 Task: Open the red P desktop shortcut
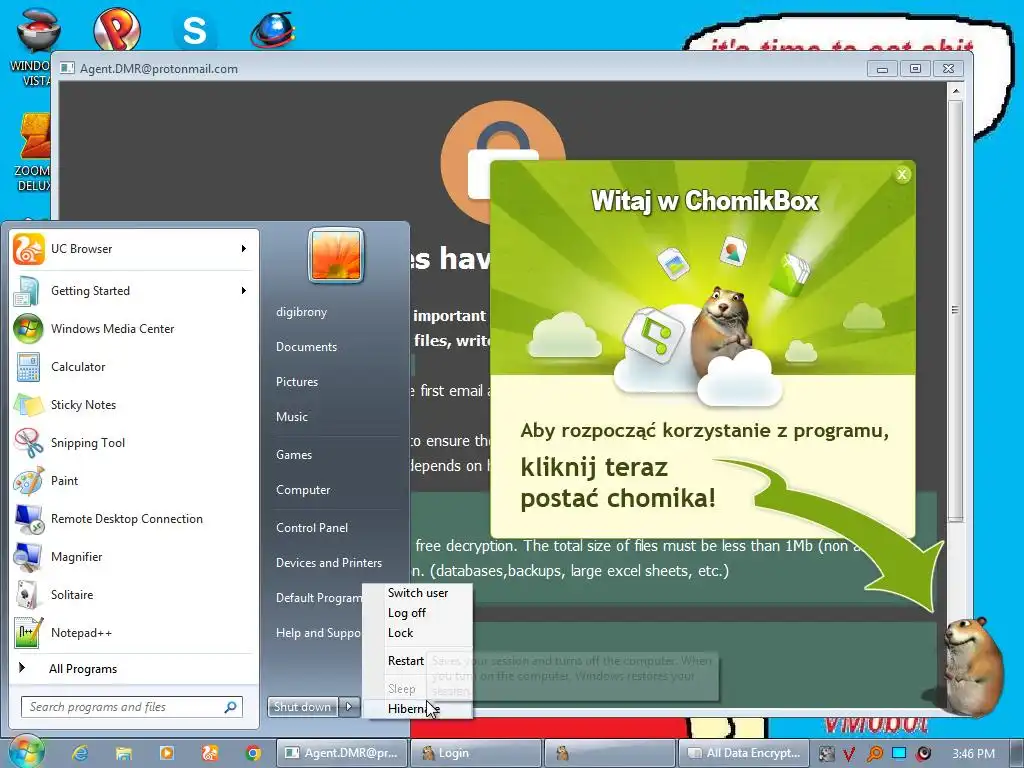[117, 29]
